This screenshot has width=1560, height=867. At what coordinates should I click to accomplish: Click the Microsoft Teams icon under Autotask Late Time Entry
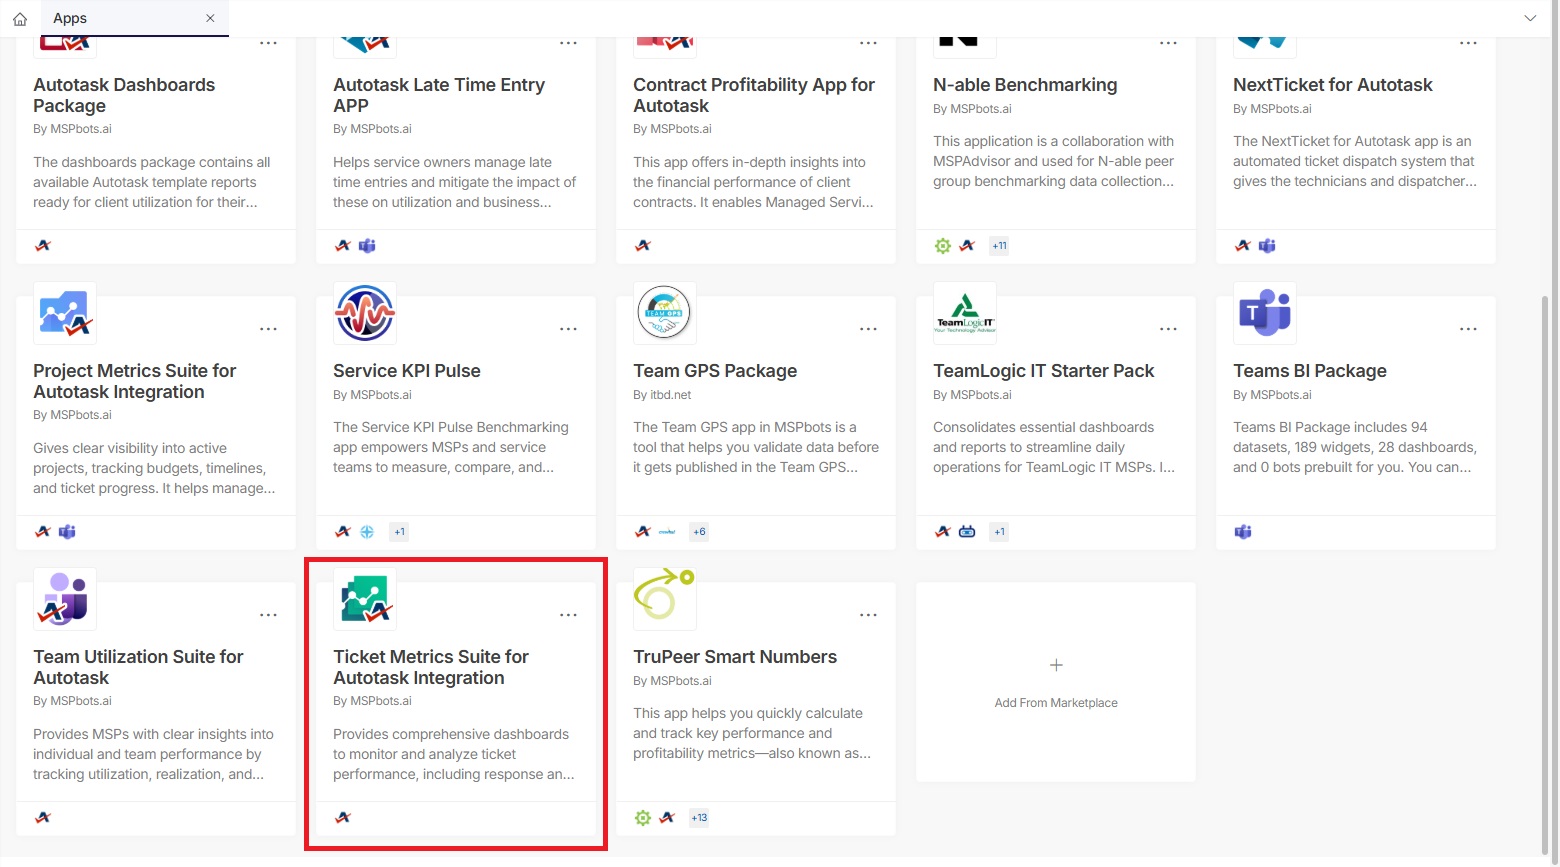(366, 245)
